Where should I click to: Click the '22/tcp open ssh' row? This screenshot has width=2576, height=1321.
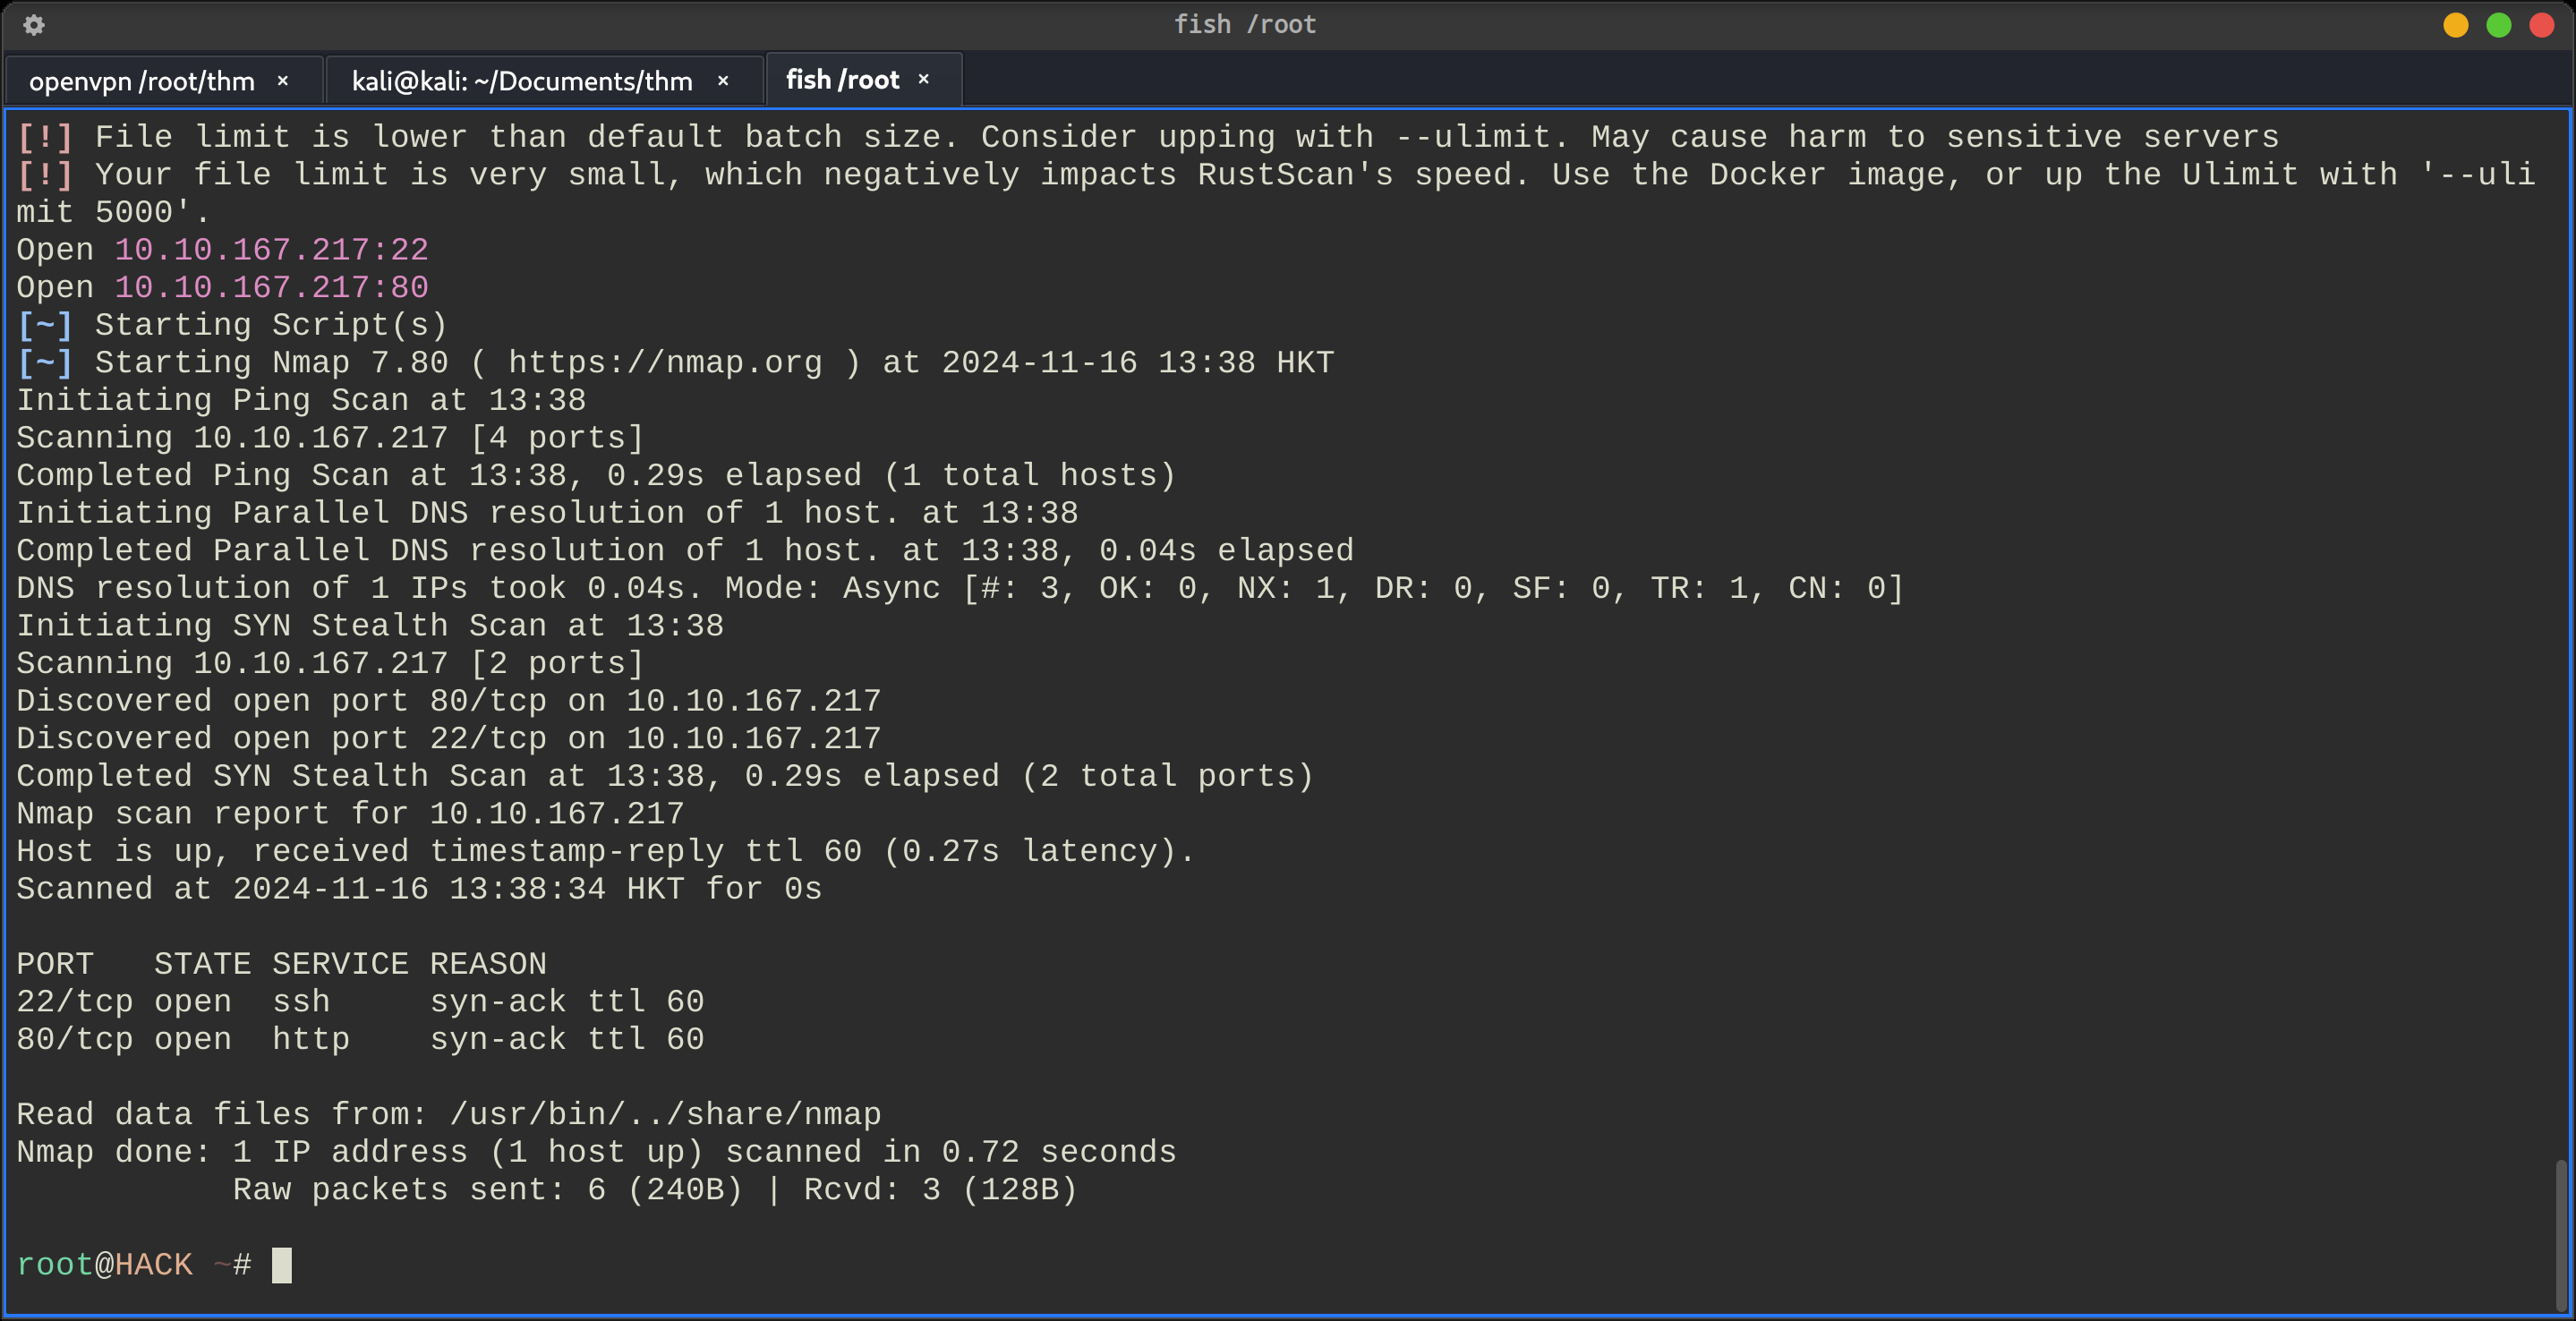(360, 1002)
